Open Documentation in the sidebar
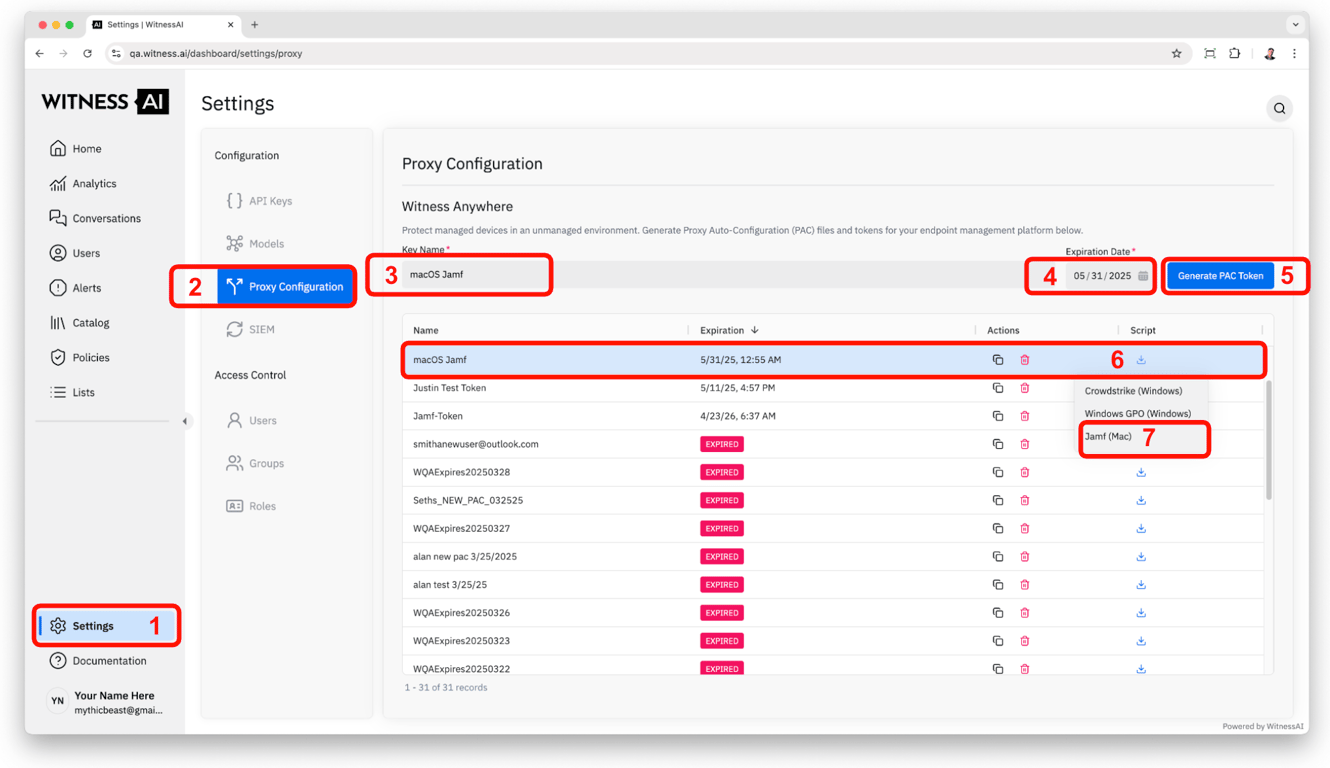The width and height of the screenshot is (1330, 768). pyautogui.click(x=109, y=661)
